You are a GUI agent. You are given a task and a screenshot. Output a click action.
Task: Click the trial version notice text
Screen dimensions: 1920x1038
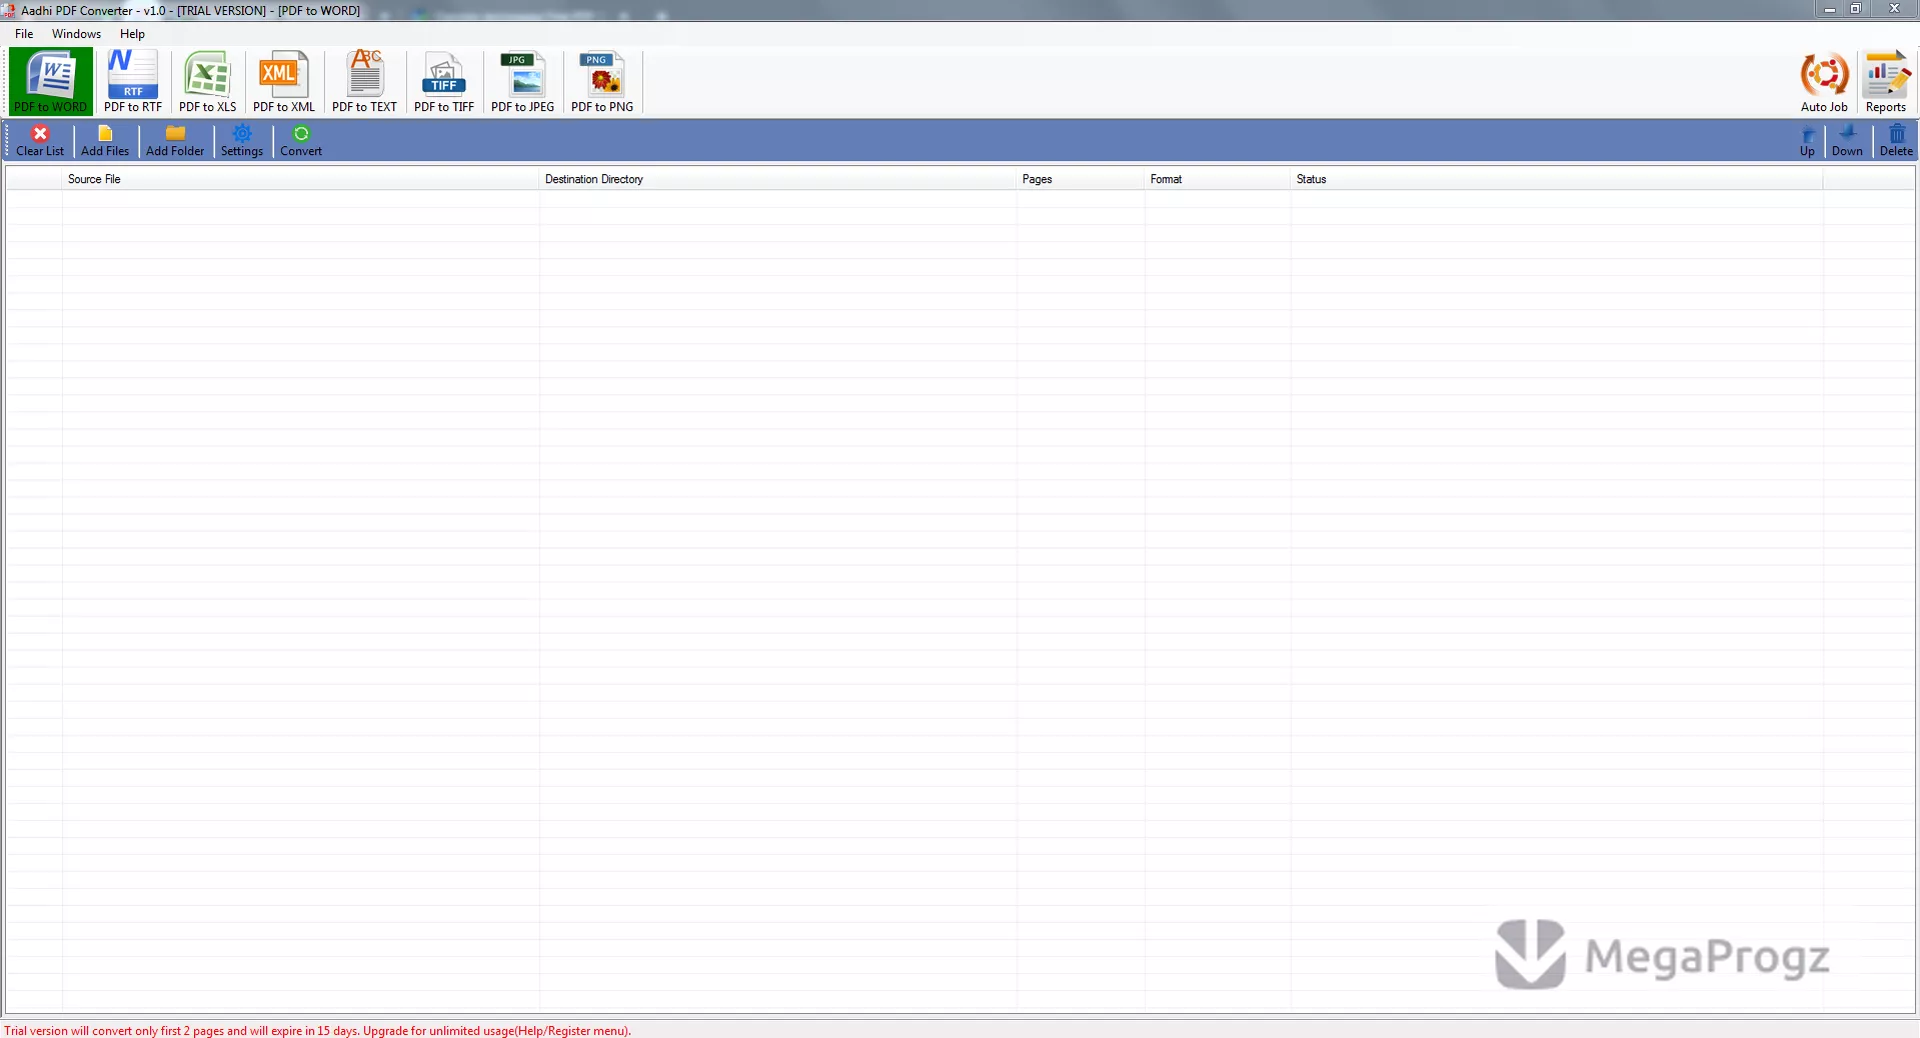tap(317, 1030)
